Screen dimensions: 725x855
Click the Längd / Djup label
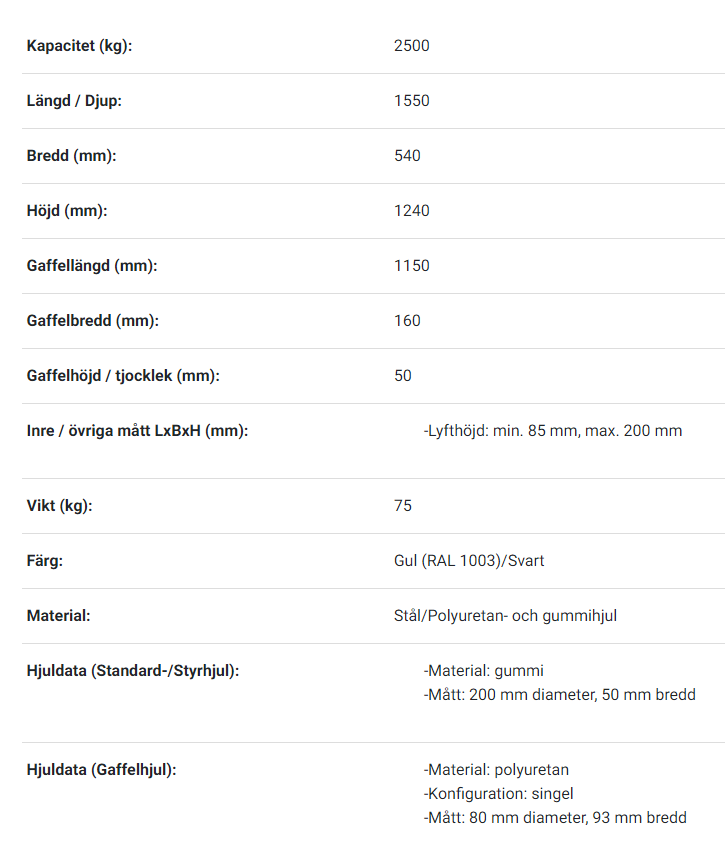click(74, 101)
